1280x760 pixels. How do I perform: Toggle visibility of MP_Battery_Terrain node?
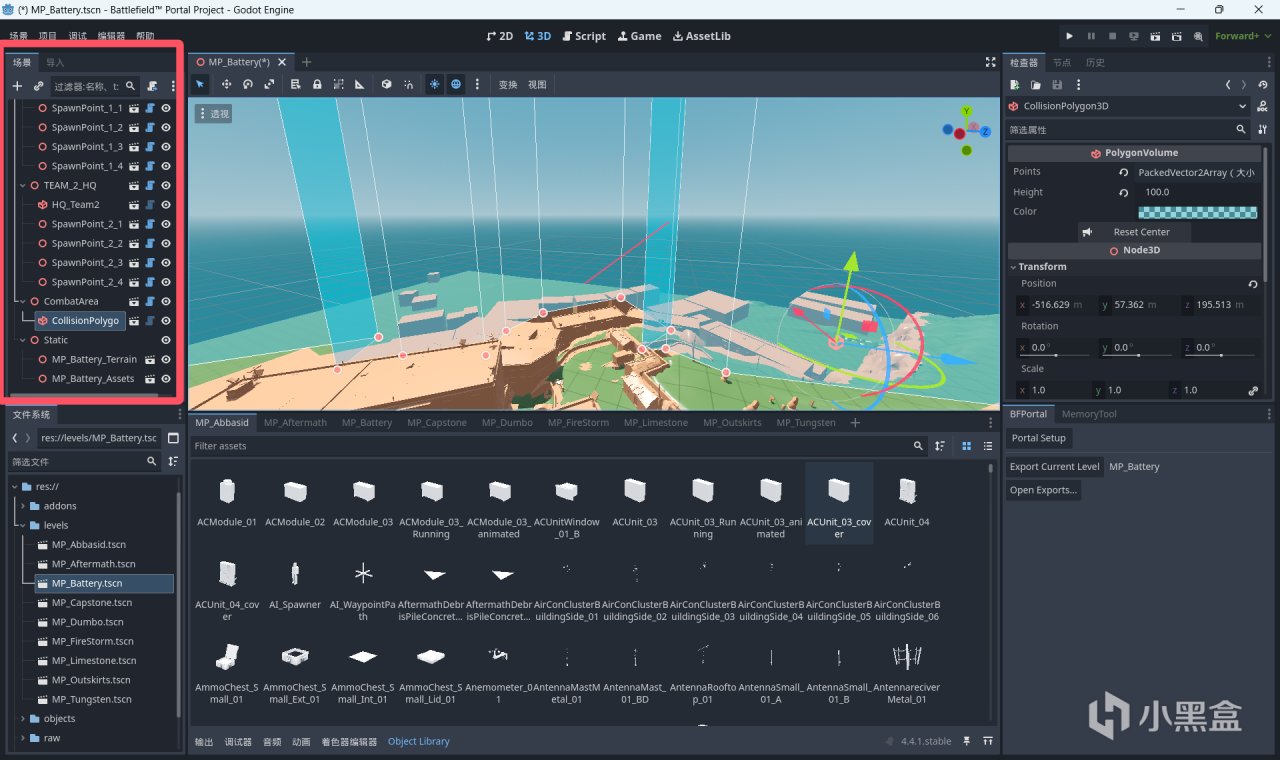(166, 359)
